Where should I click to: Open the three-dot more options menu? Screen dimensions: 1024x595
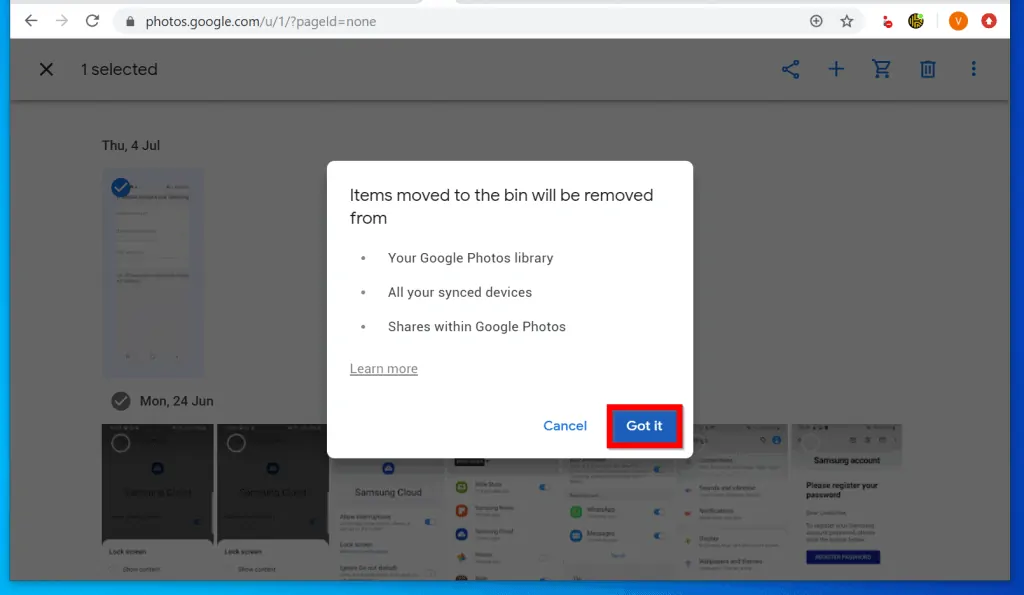(973, 69)
